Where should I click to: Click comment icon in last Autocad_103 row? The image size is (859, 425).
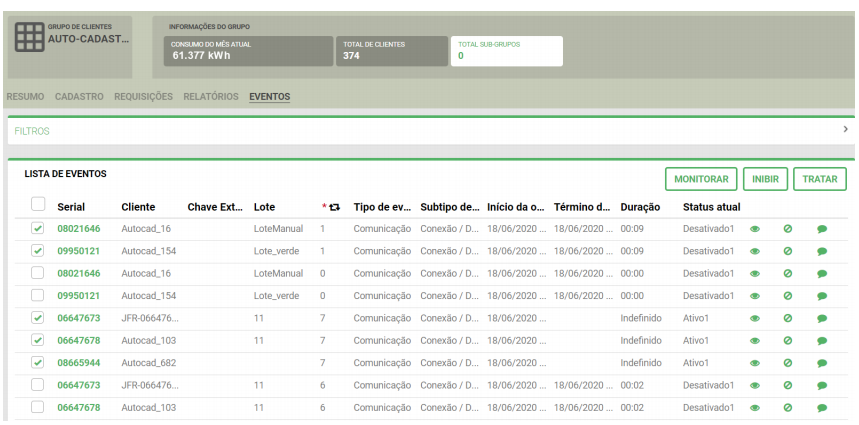point(822,408)
